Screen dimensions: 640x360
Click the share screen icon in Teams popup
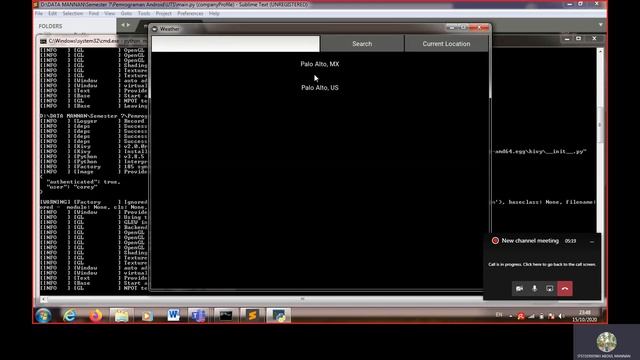coord(549,289)
